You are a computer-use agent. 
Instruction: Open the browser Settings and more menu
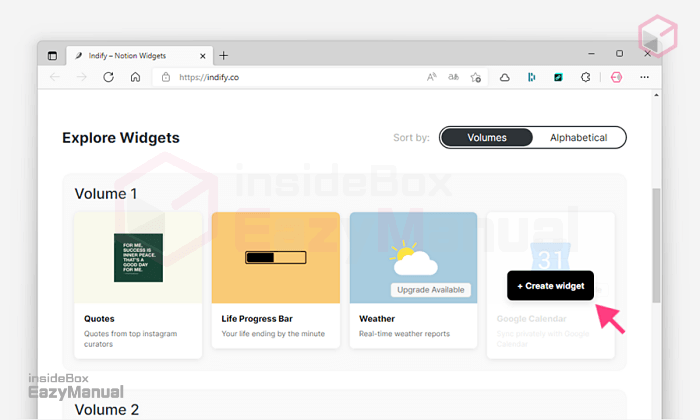coord(644,77)
